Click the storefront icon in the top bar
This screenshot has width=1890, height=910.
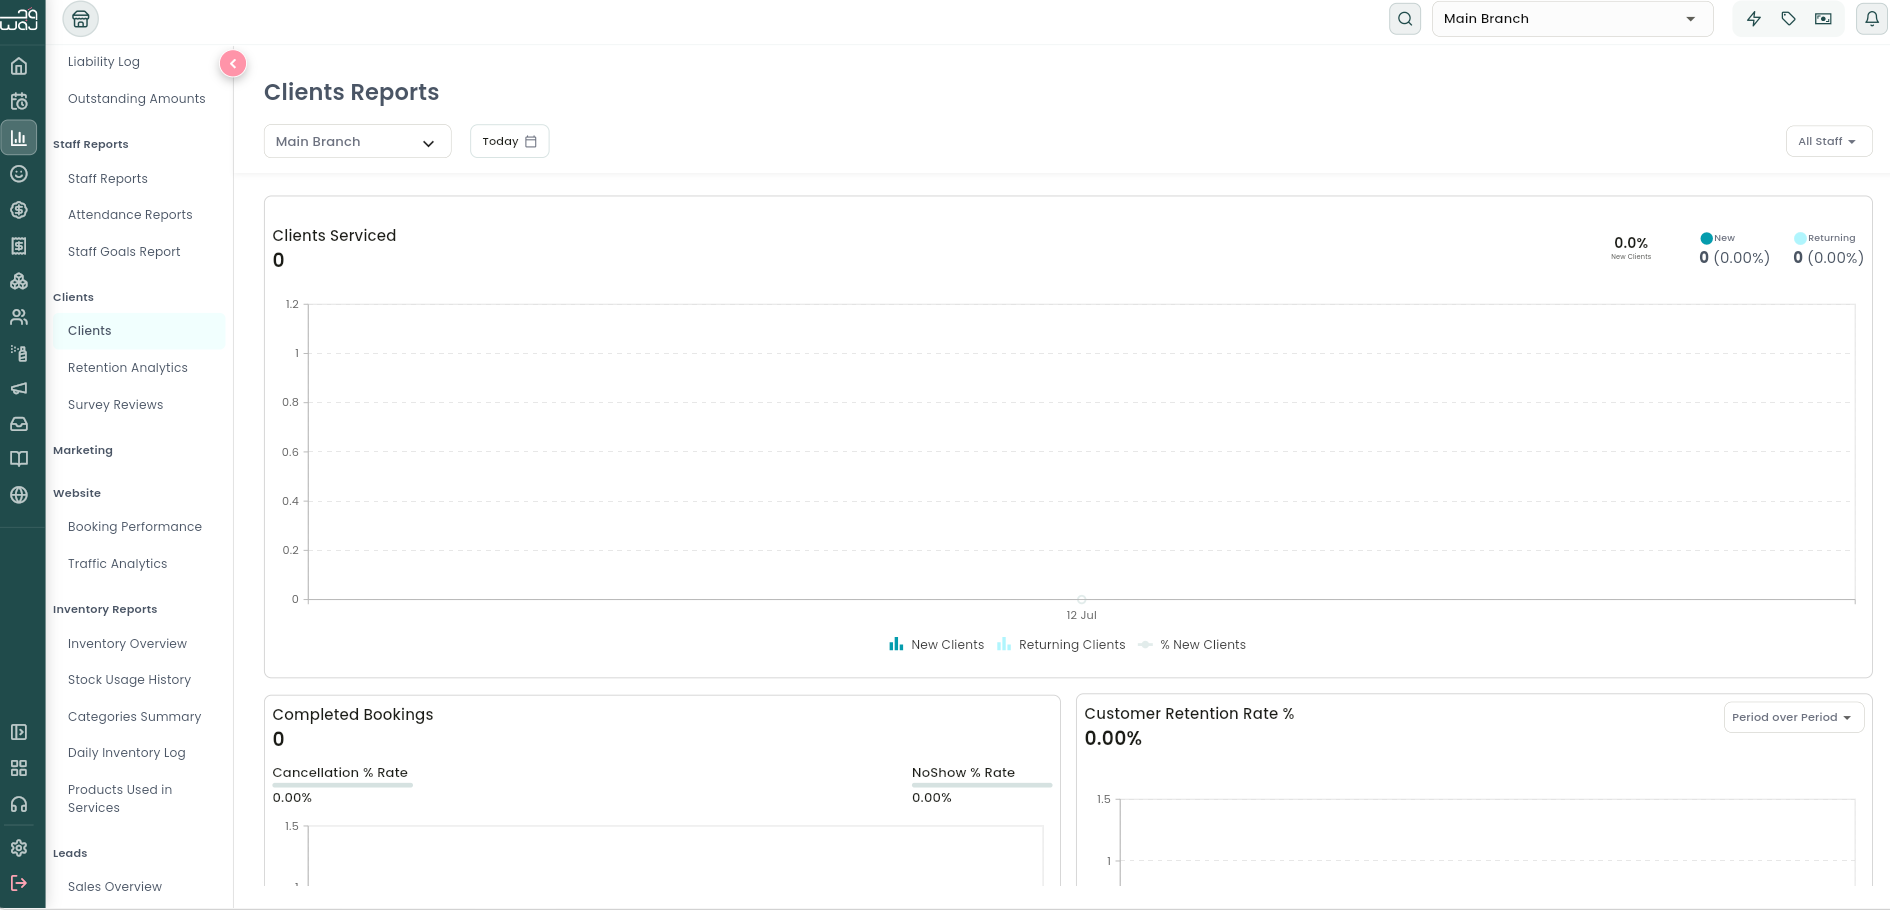point(81,19)
